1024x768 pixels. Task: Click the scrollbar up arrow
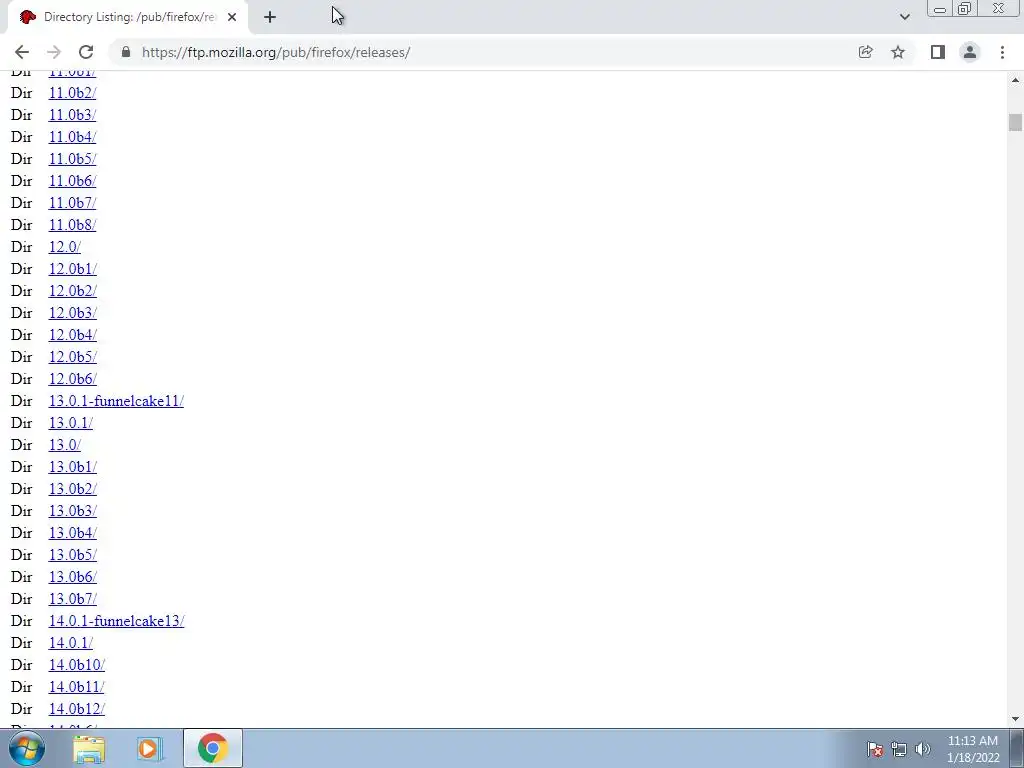(1015, 80)
